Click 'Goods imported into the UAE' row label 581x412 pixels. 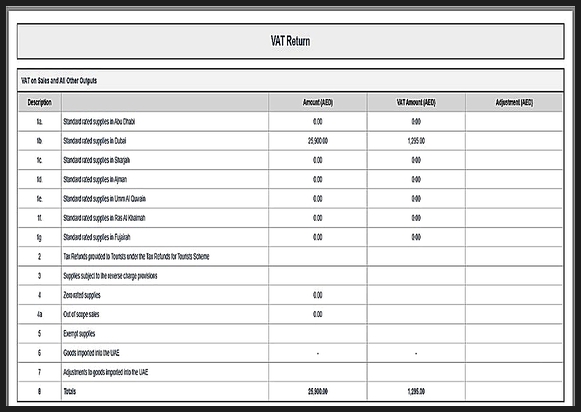pyautogui.click(x=92, y=353)
